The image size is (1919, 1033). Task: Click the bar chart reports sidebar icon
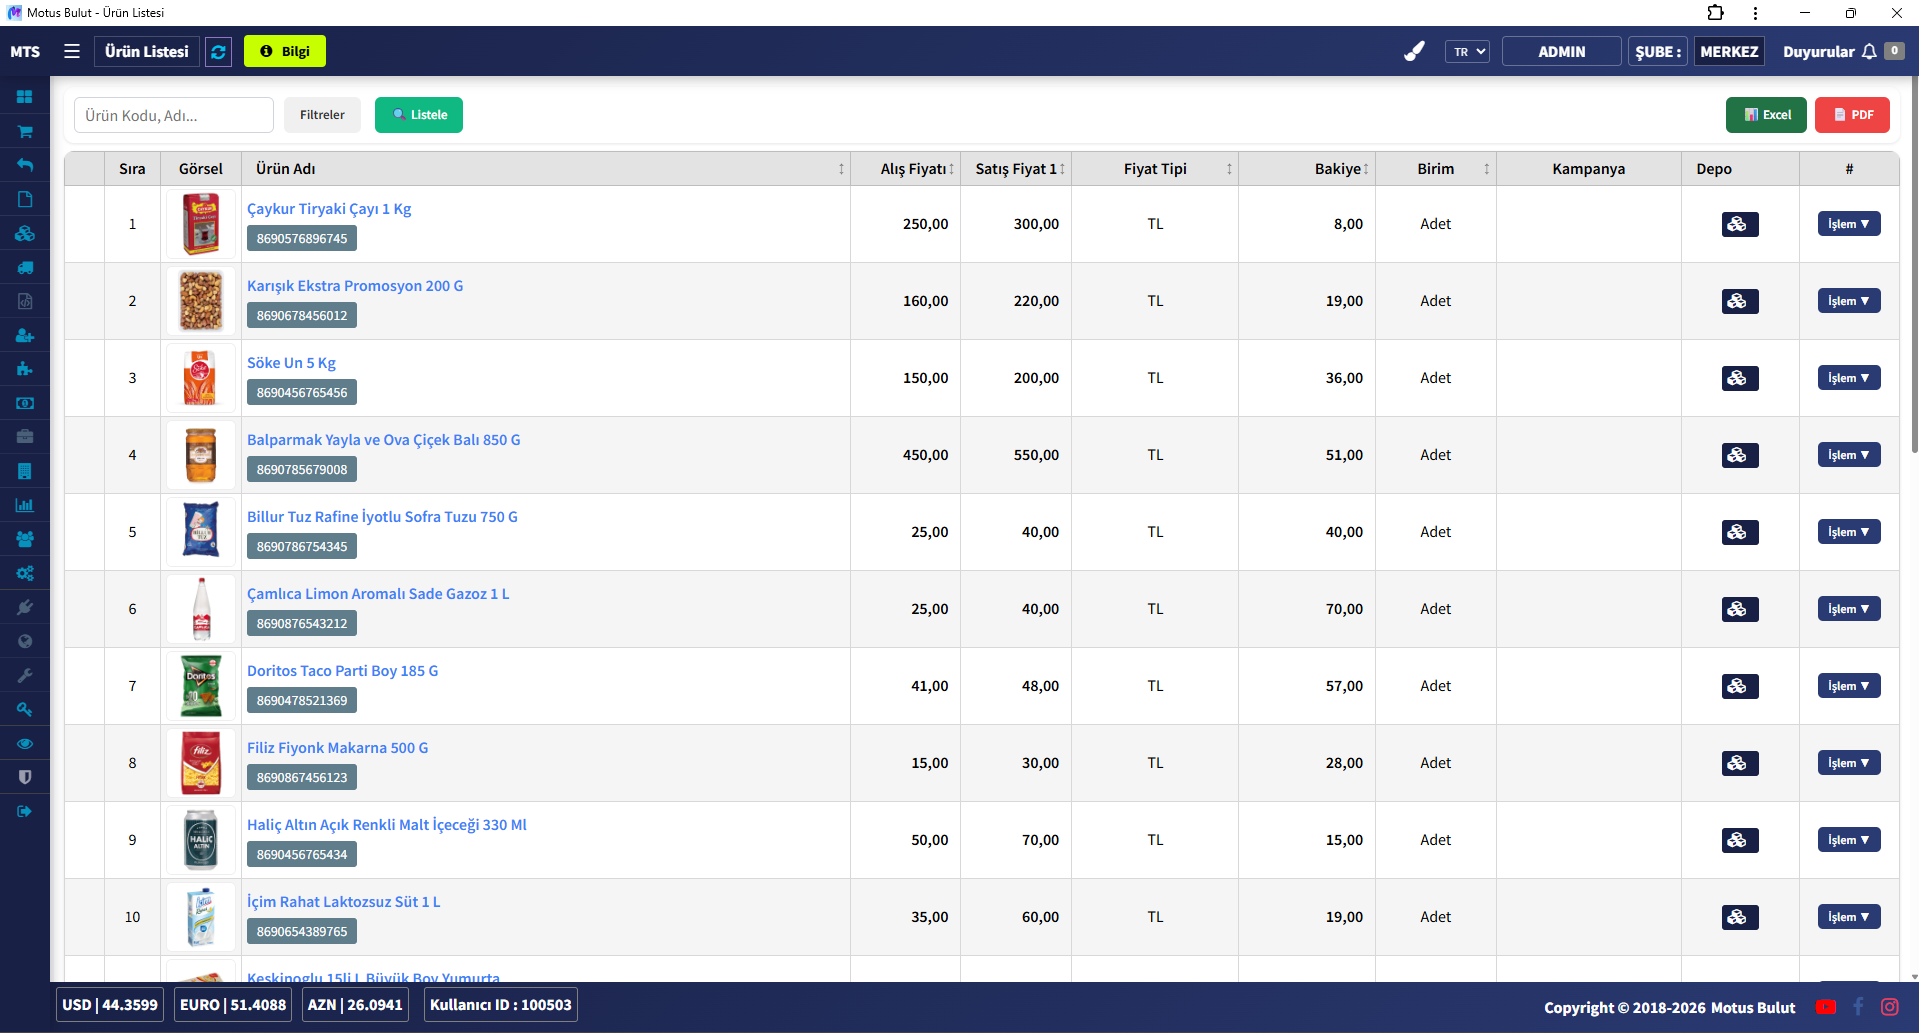[x=25, y=505]
